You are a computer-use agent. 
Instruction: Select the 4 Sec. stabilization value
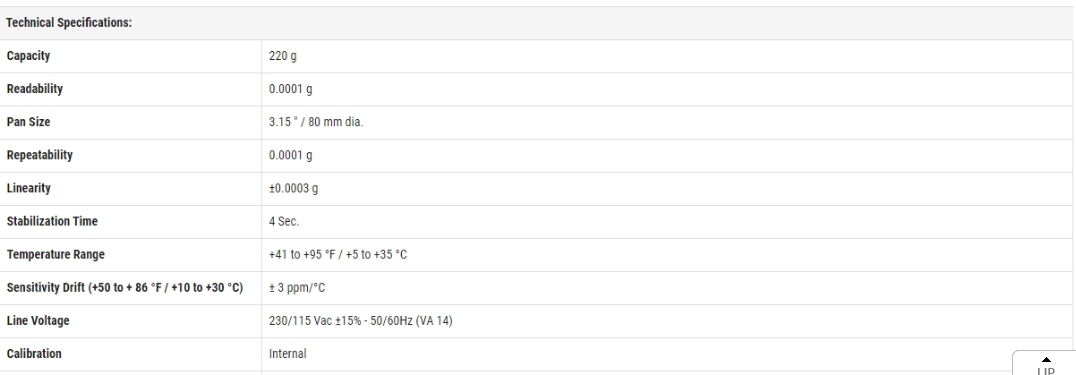tap(284, 221)
